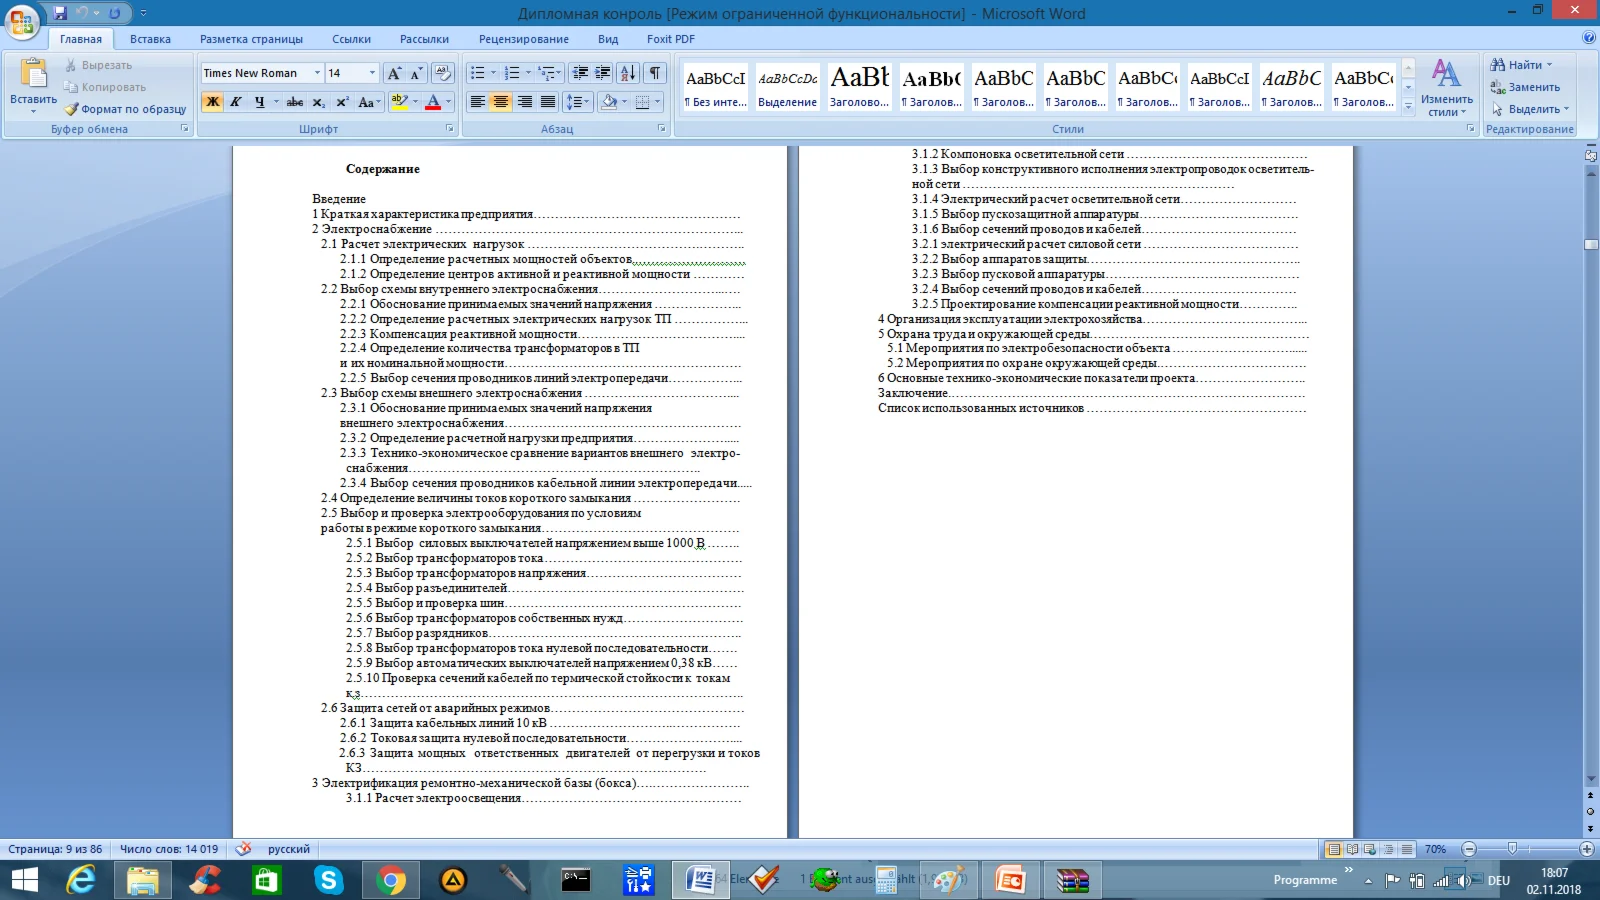Toggle italic (К) formatting
Viewport: 1600px width, 900px height.
pos(236,102)
